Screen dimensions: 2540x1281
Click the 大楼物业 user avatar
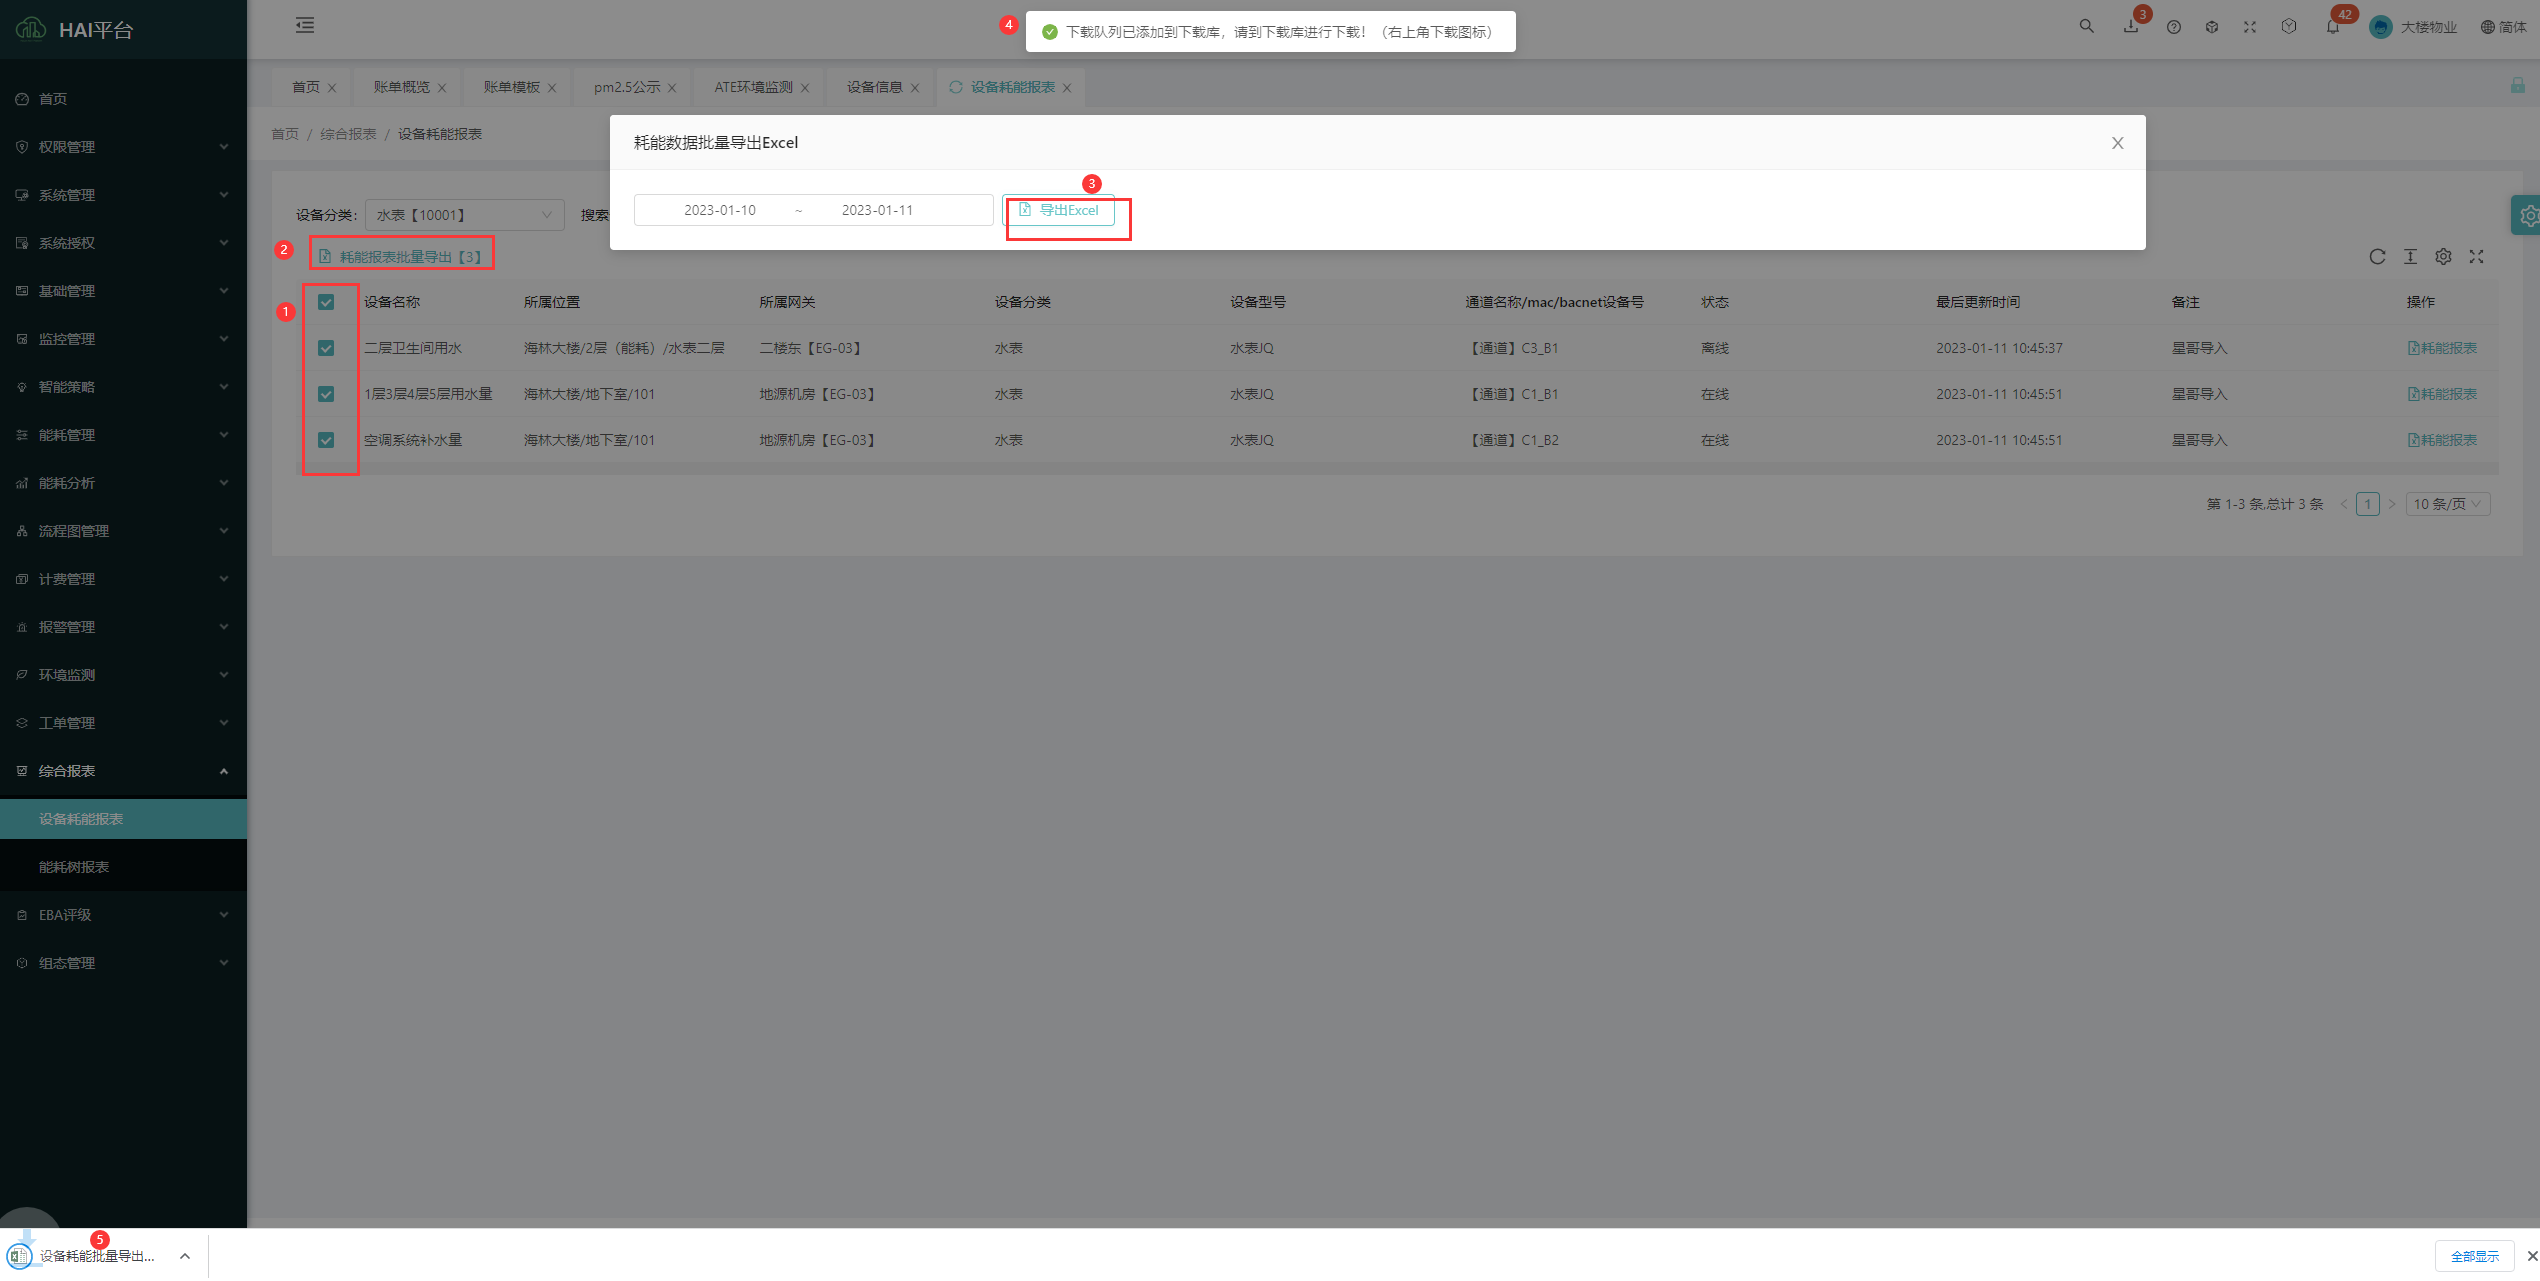tap(2381, 27)
